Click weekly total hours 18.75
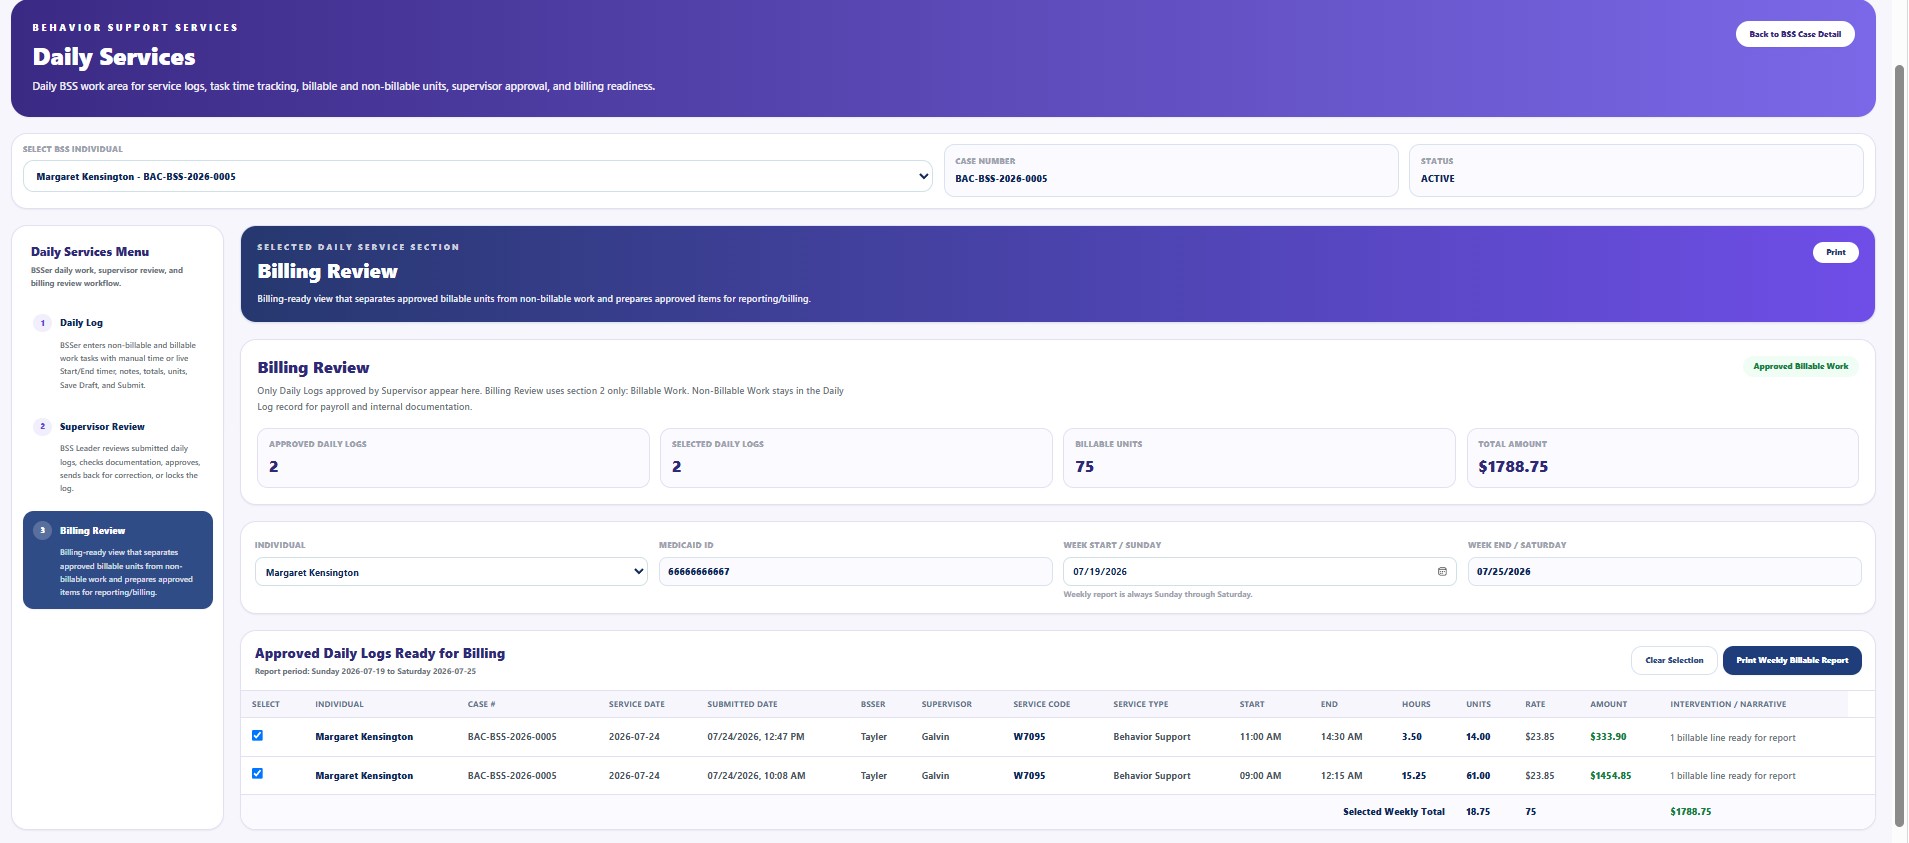This screenshot has width=1909, height=843. (1478, 812)
